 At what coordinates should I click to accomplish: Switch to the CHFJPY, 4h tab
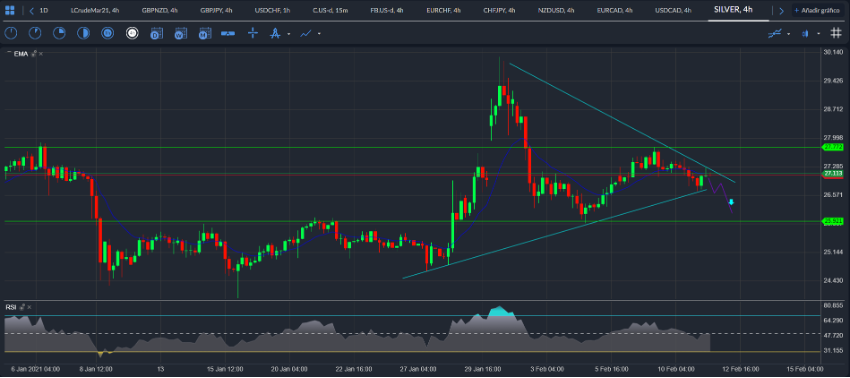tap(499, 10)
